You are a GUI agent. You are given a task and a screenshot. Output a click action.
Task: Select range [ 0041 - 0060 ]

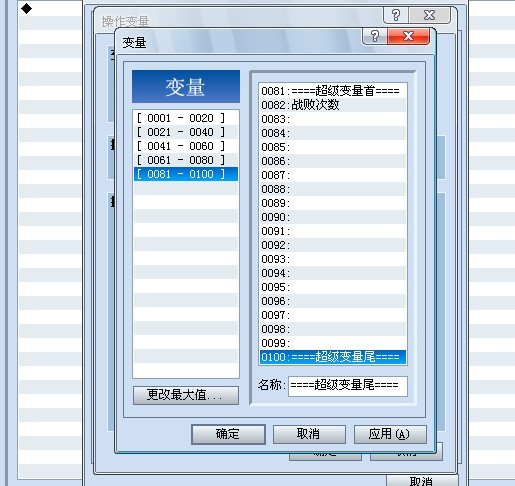(186, 146)
